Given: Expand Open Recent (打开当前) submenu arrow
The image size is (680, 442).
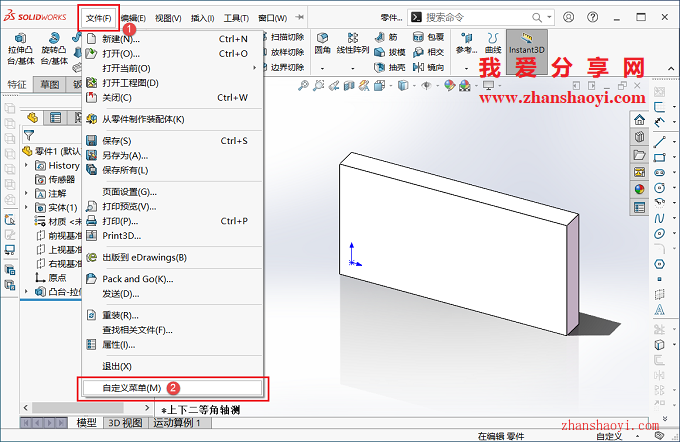Looking at the screenshot, I should point(255,68).
